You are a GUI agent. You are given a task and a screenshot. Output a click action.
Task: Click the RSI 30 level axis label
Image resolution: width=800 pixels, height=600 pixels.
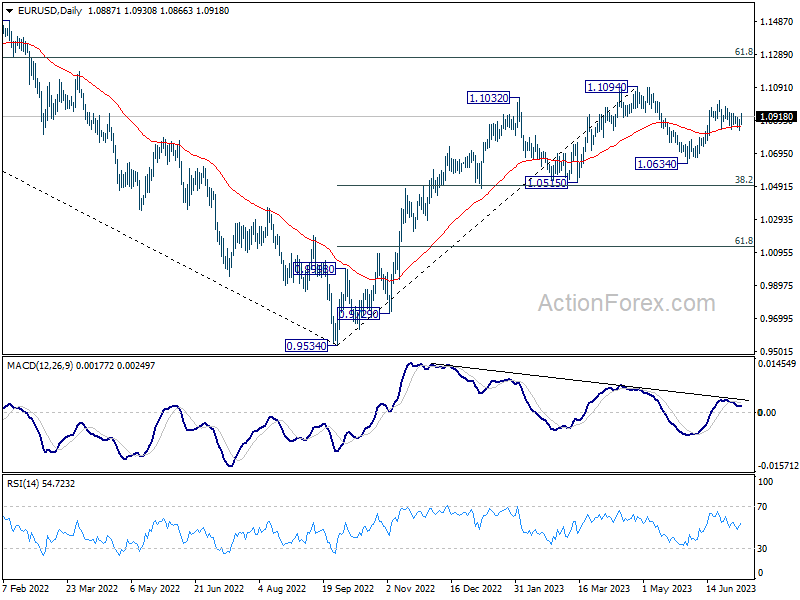(x=762, y=548)
